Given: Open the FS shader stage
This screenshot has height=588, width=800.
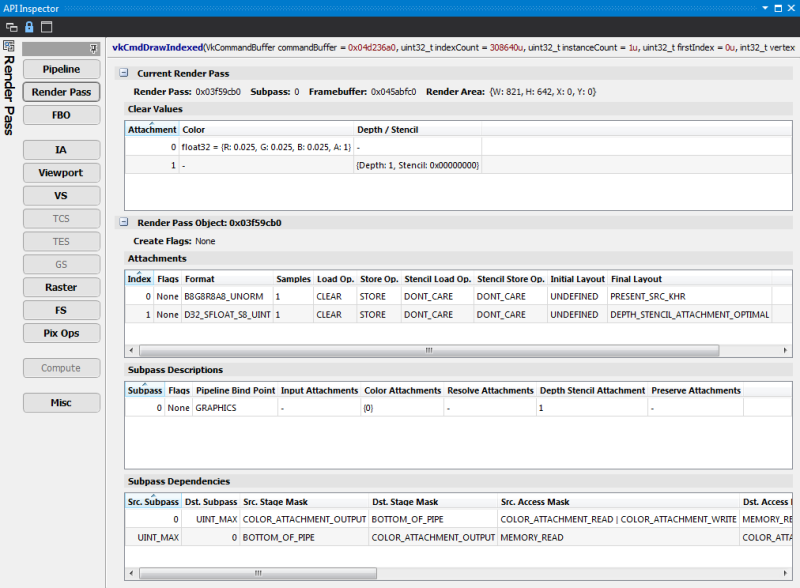Looking at the screenshot, I should click(x=61, y=310).
